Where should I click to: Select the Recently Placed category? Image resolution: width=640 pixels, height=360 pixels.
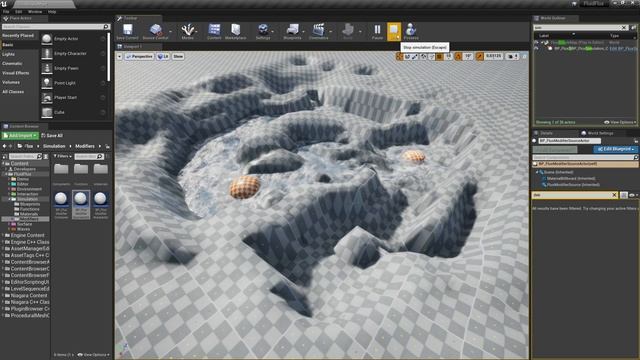point(19,36)
